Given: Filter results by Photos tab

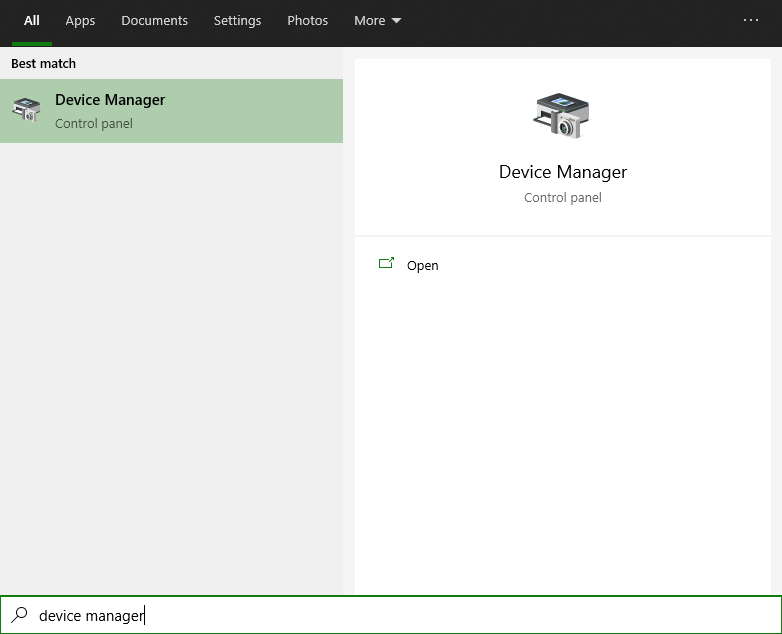Looking at the screenshot, I should click(307, 21).
